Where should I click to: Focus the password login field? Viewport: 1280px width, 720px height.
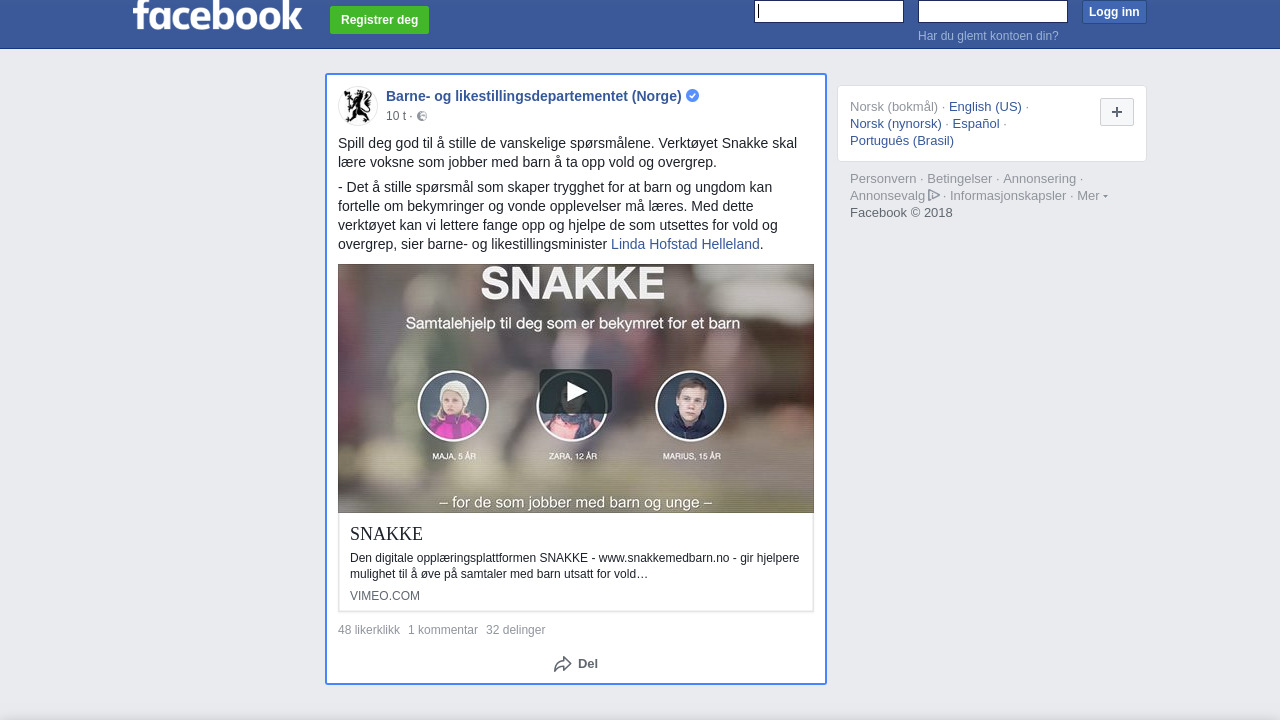(993, 11)
